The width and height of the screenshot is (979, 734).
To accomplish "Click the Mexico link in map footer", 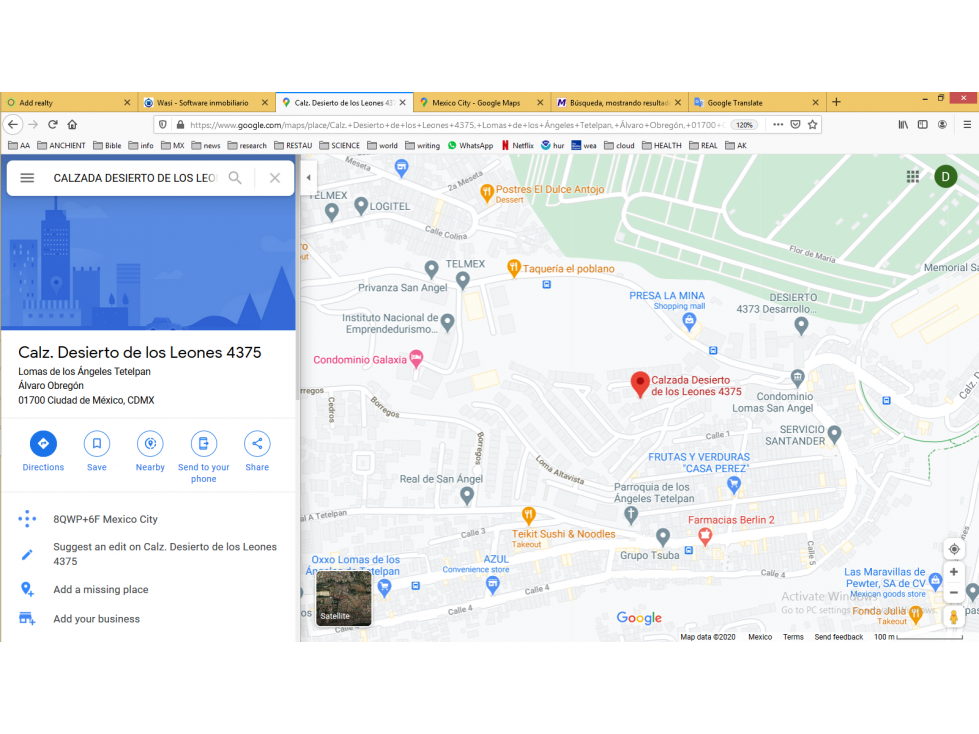I will coord(760,637).
